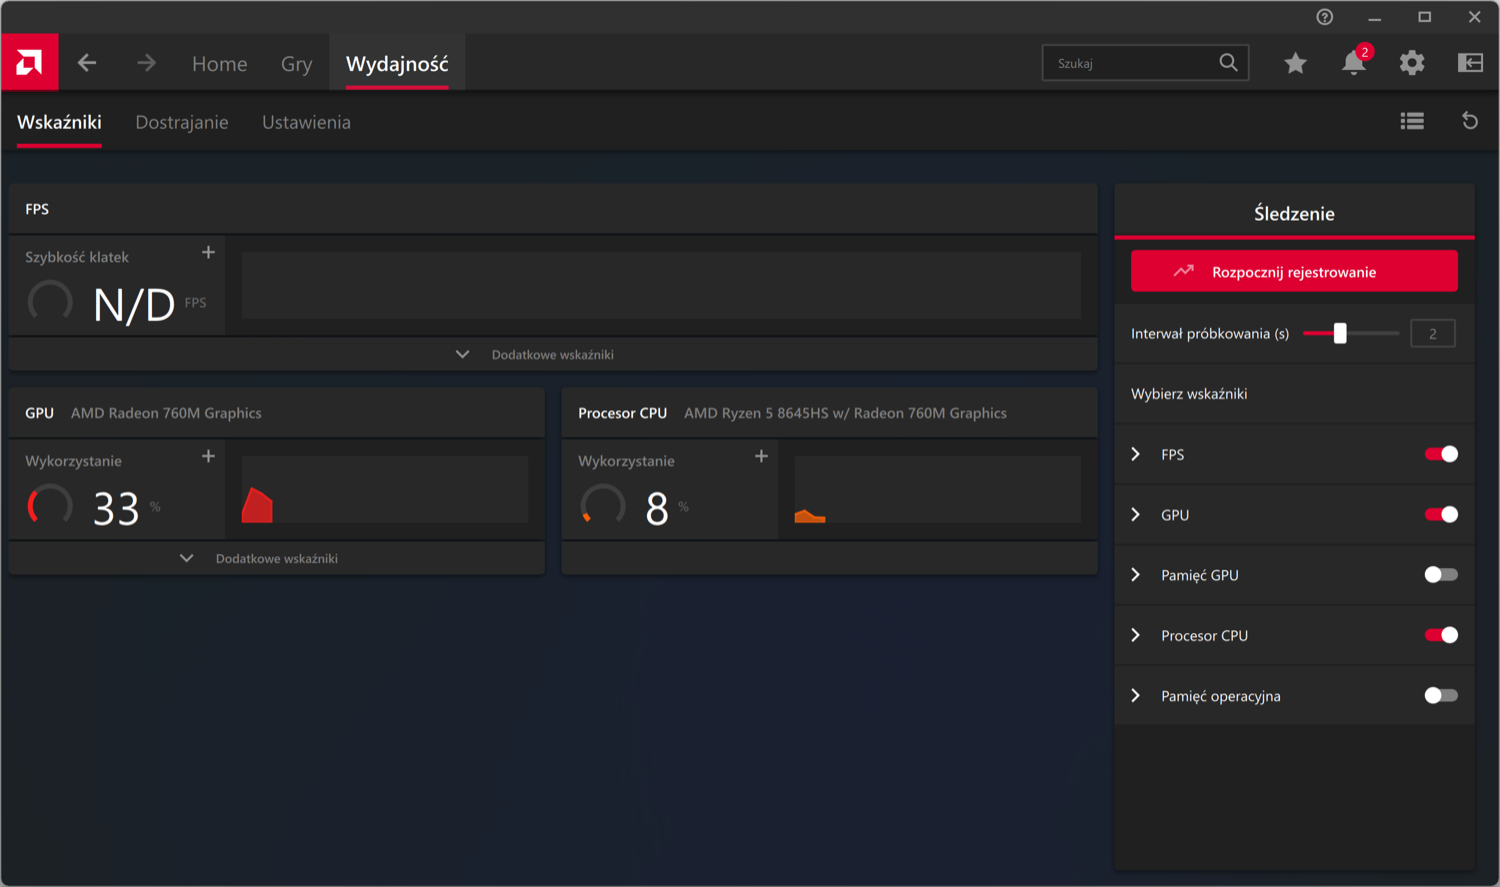The height and width of the screenshot is (887, 1500).
Task: Click the sampling interval value field
Action: click(x=1433, y=334)
